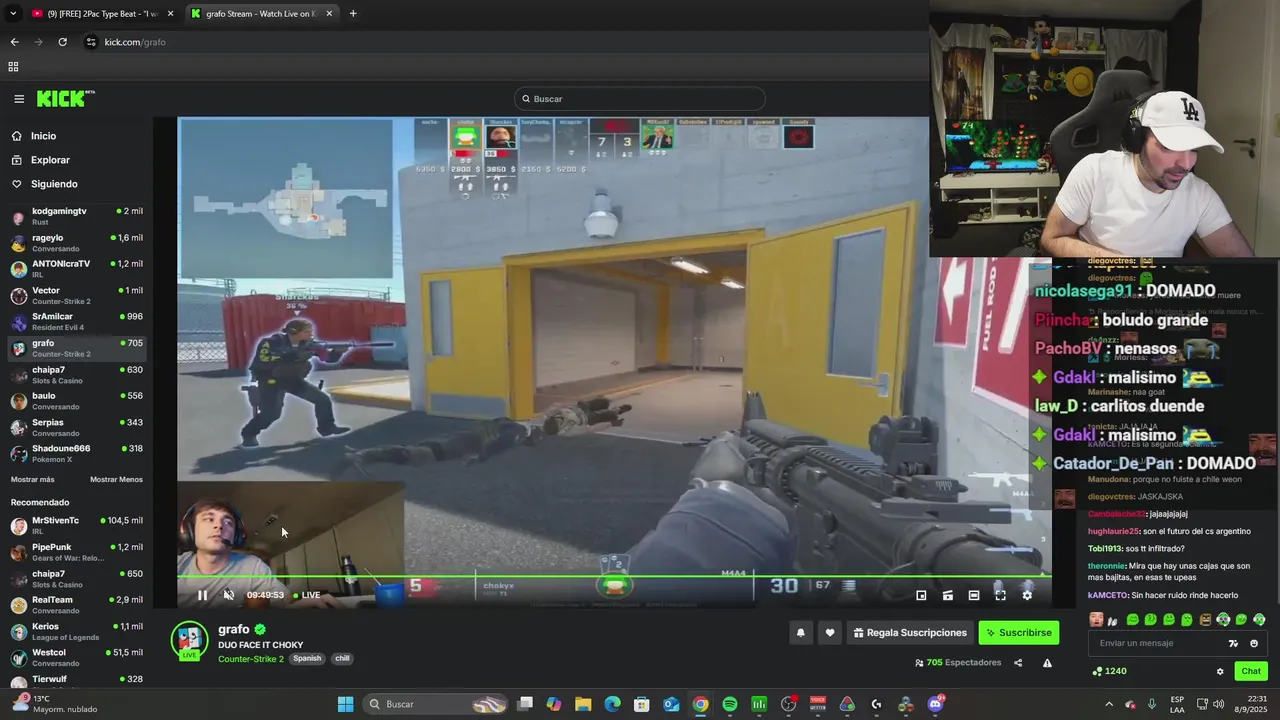Send message with Chat button
The image size is (1280, 720).
pos(1251,671)
